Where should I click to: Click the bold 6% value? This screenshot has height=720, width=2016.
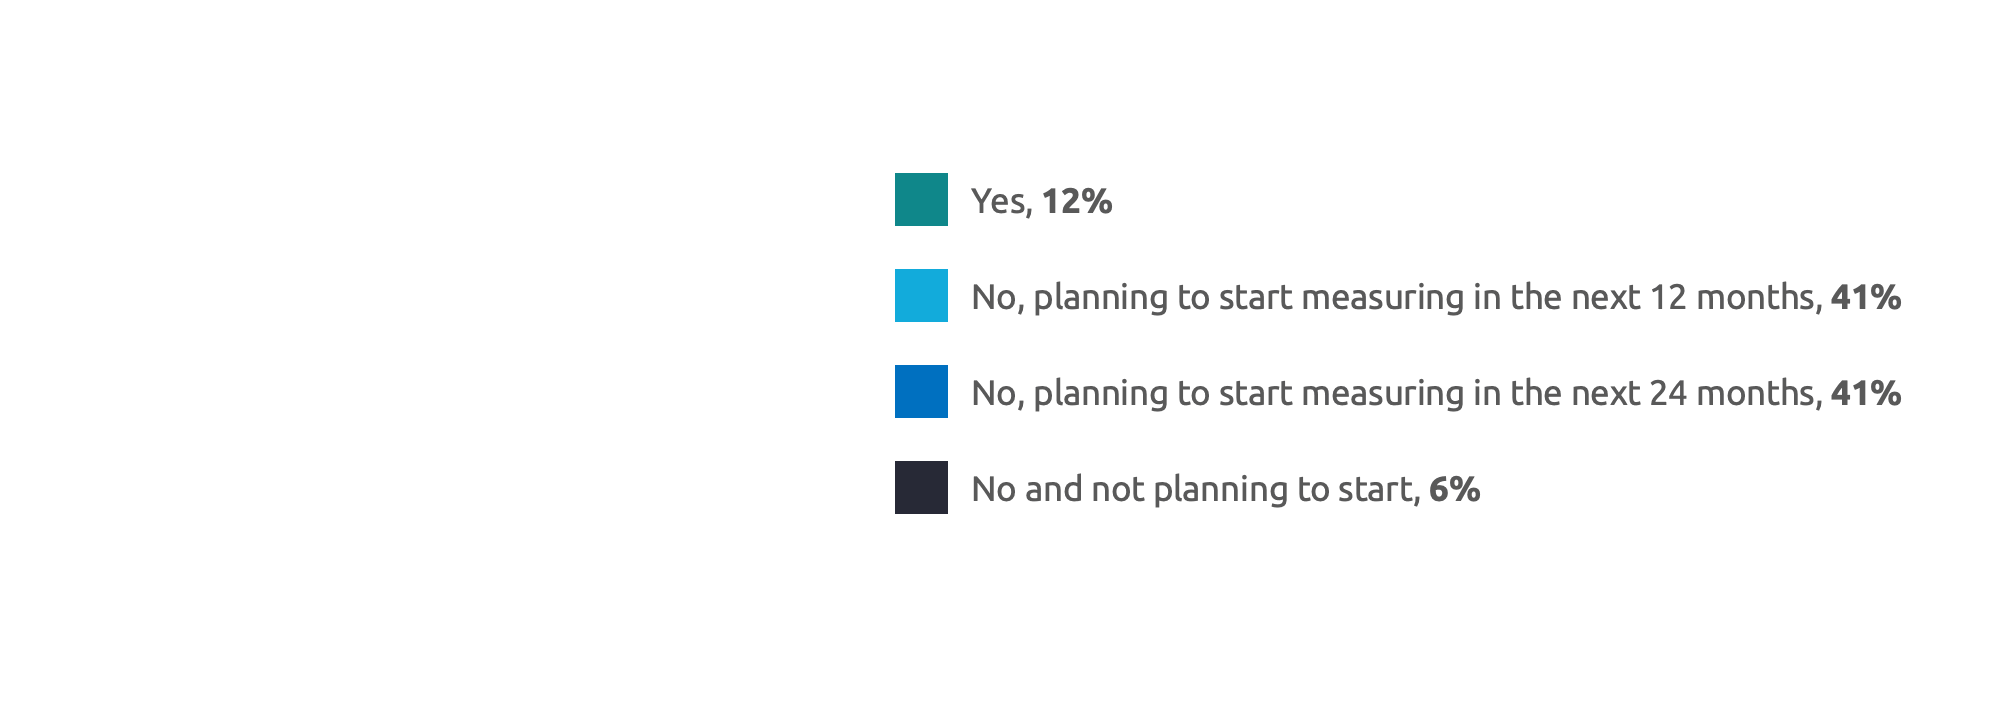[x=1455, y=489]
